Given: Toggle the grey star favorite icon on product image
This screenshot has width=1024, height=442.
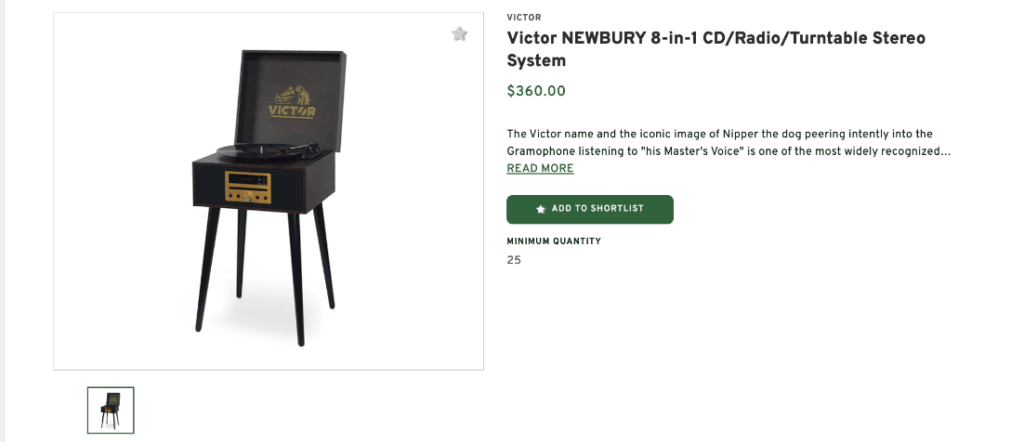Looking at the screenshot, I should click(459, 34).
